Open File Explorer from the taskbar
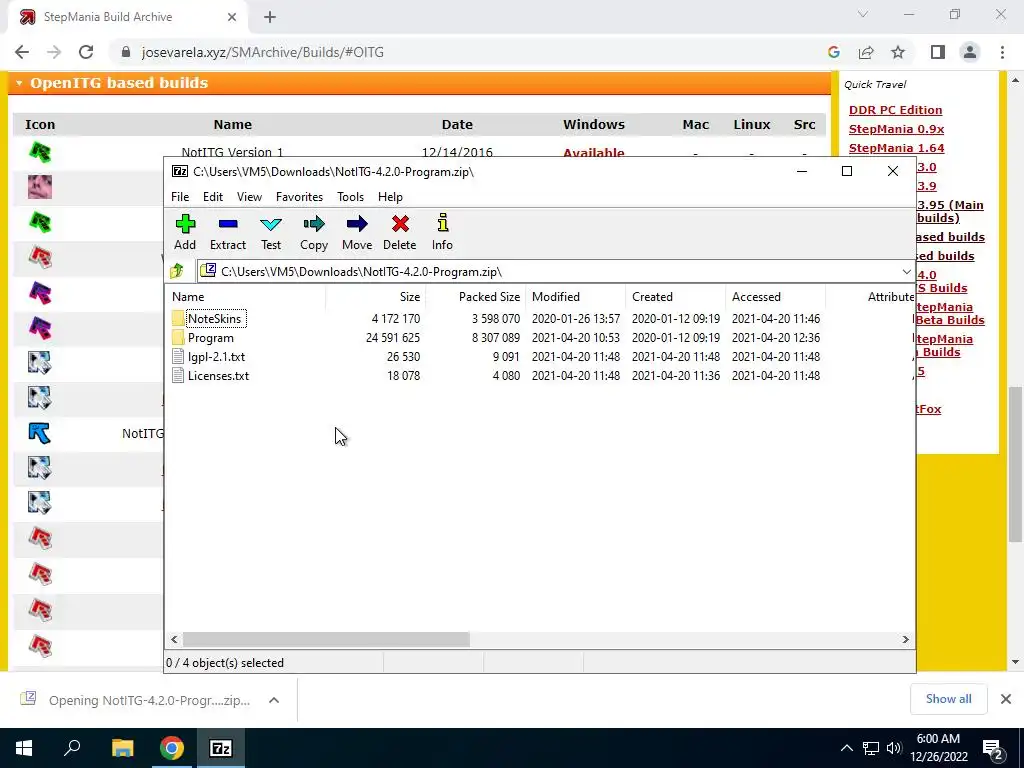This screenshot has height=768, width=1024. (122, 748)
